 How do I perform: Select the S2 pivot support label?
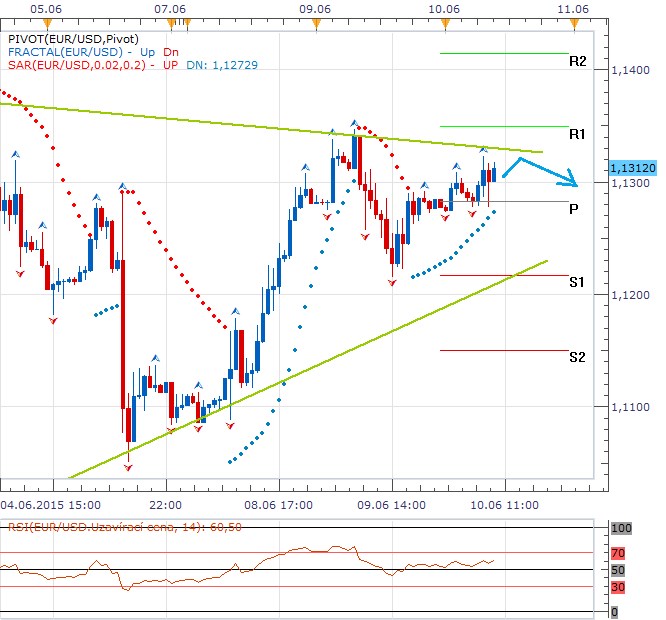pyautogui.click(x=577, y=357)
